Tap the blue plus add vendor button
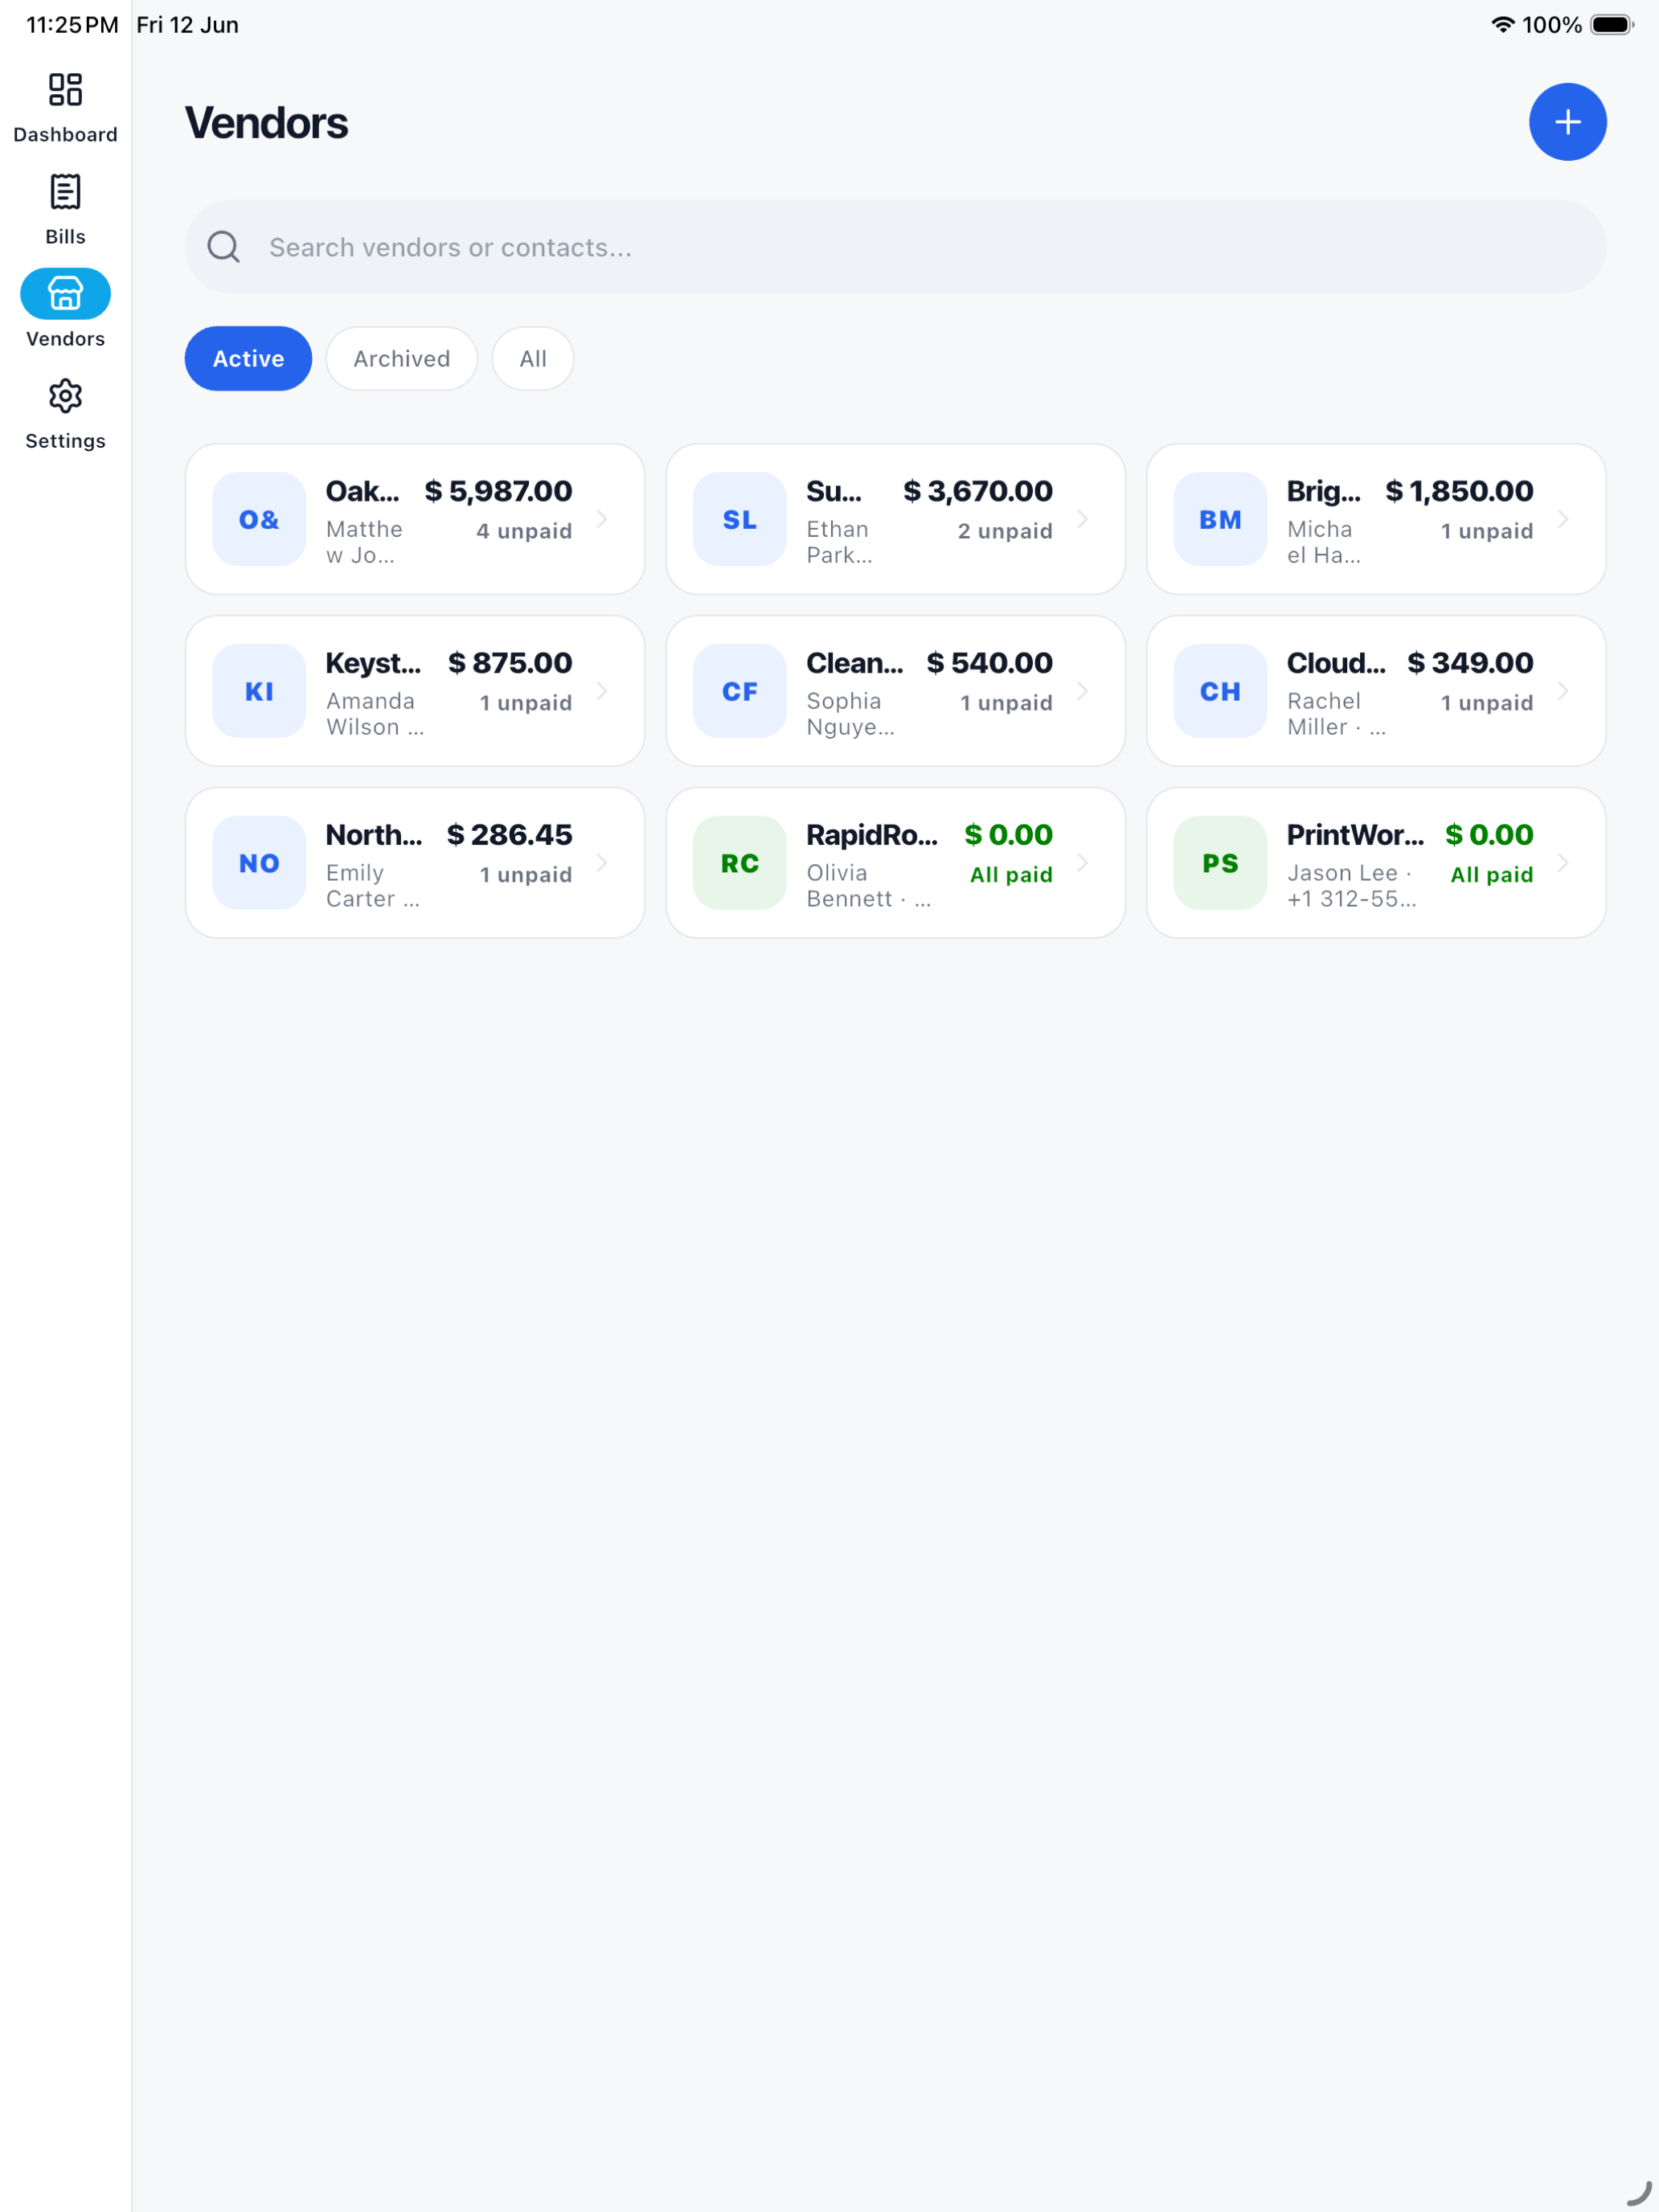 1567,122
